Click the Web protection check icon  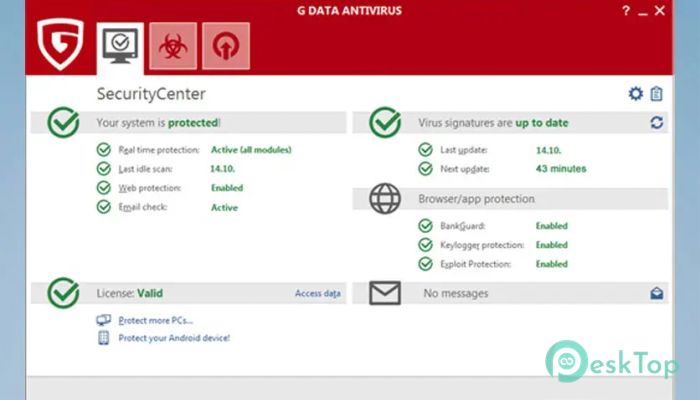(x=104, y=188)
